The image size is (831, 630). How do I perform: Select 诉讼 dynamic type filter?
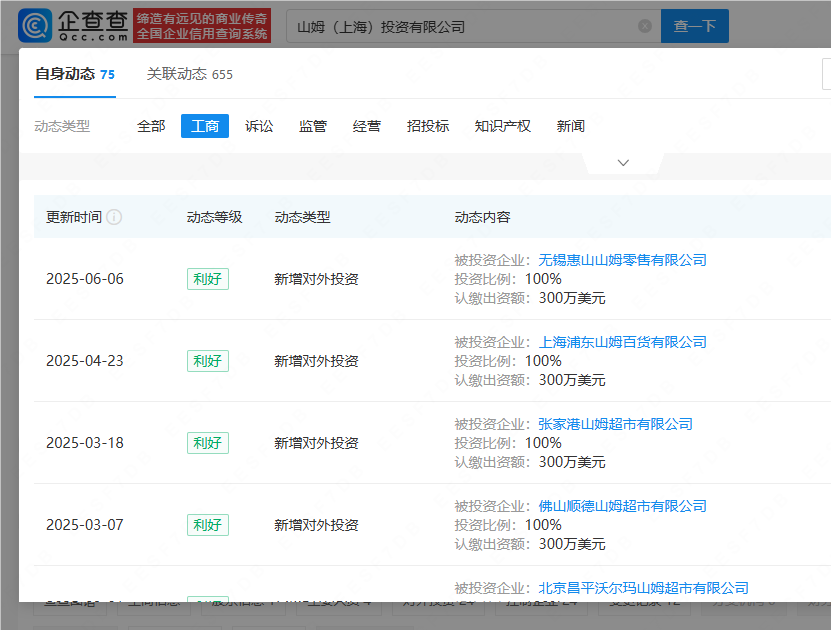259,126
